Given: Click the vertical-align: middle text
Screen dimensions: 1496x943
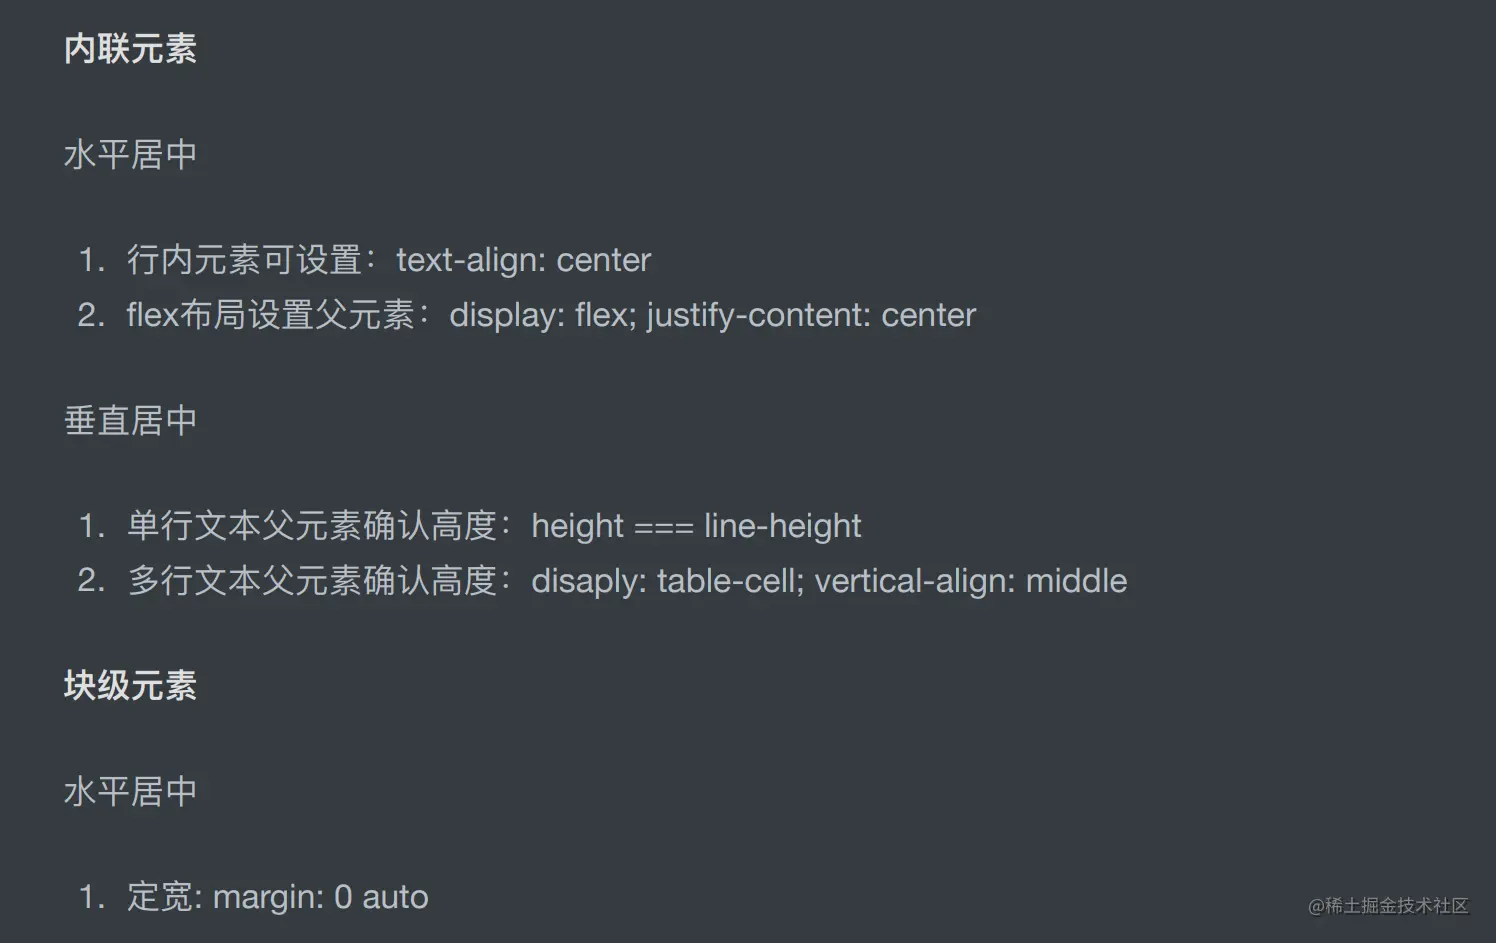Looking at the screenshot, I should pyautogui.click(x=971, y=581).
